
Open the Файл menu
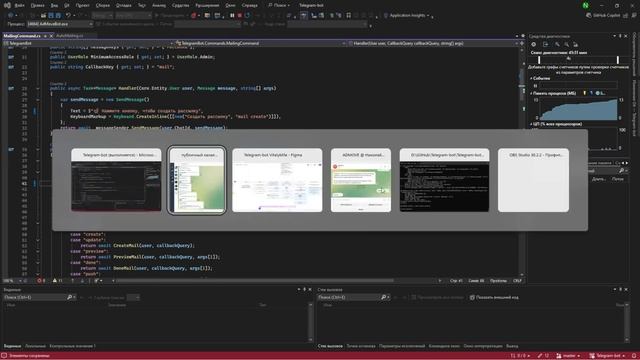[x=19, y=5]
